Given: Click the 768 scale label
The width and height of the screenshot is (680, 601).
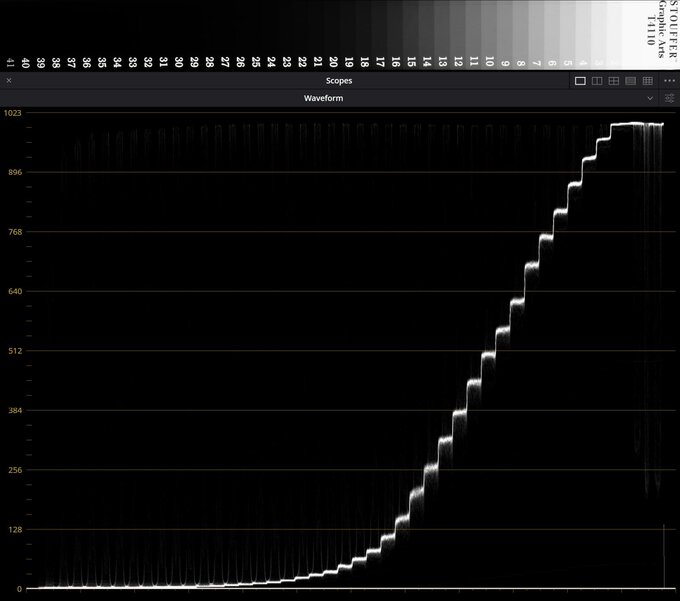Looking at the screenshot, I should point(15,232).
